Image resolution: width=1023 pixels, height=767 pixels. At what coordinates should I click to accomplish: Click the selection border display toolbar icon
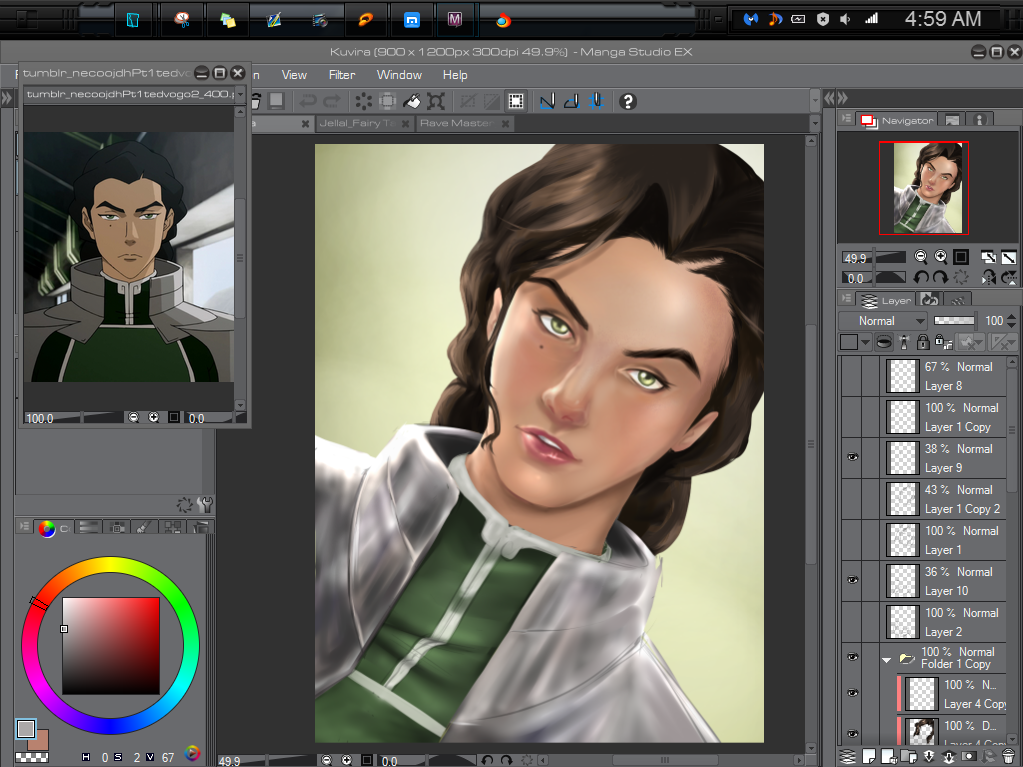click(516, 101)
